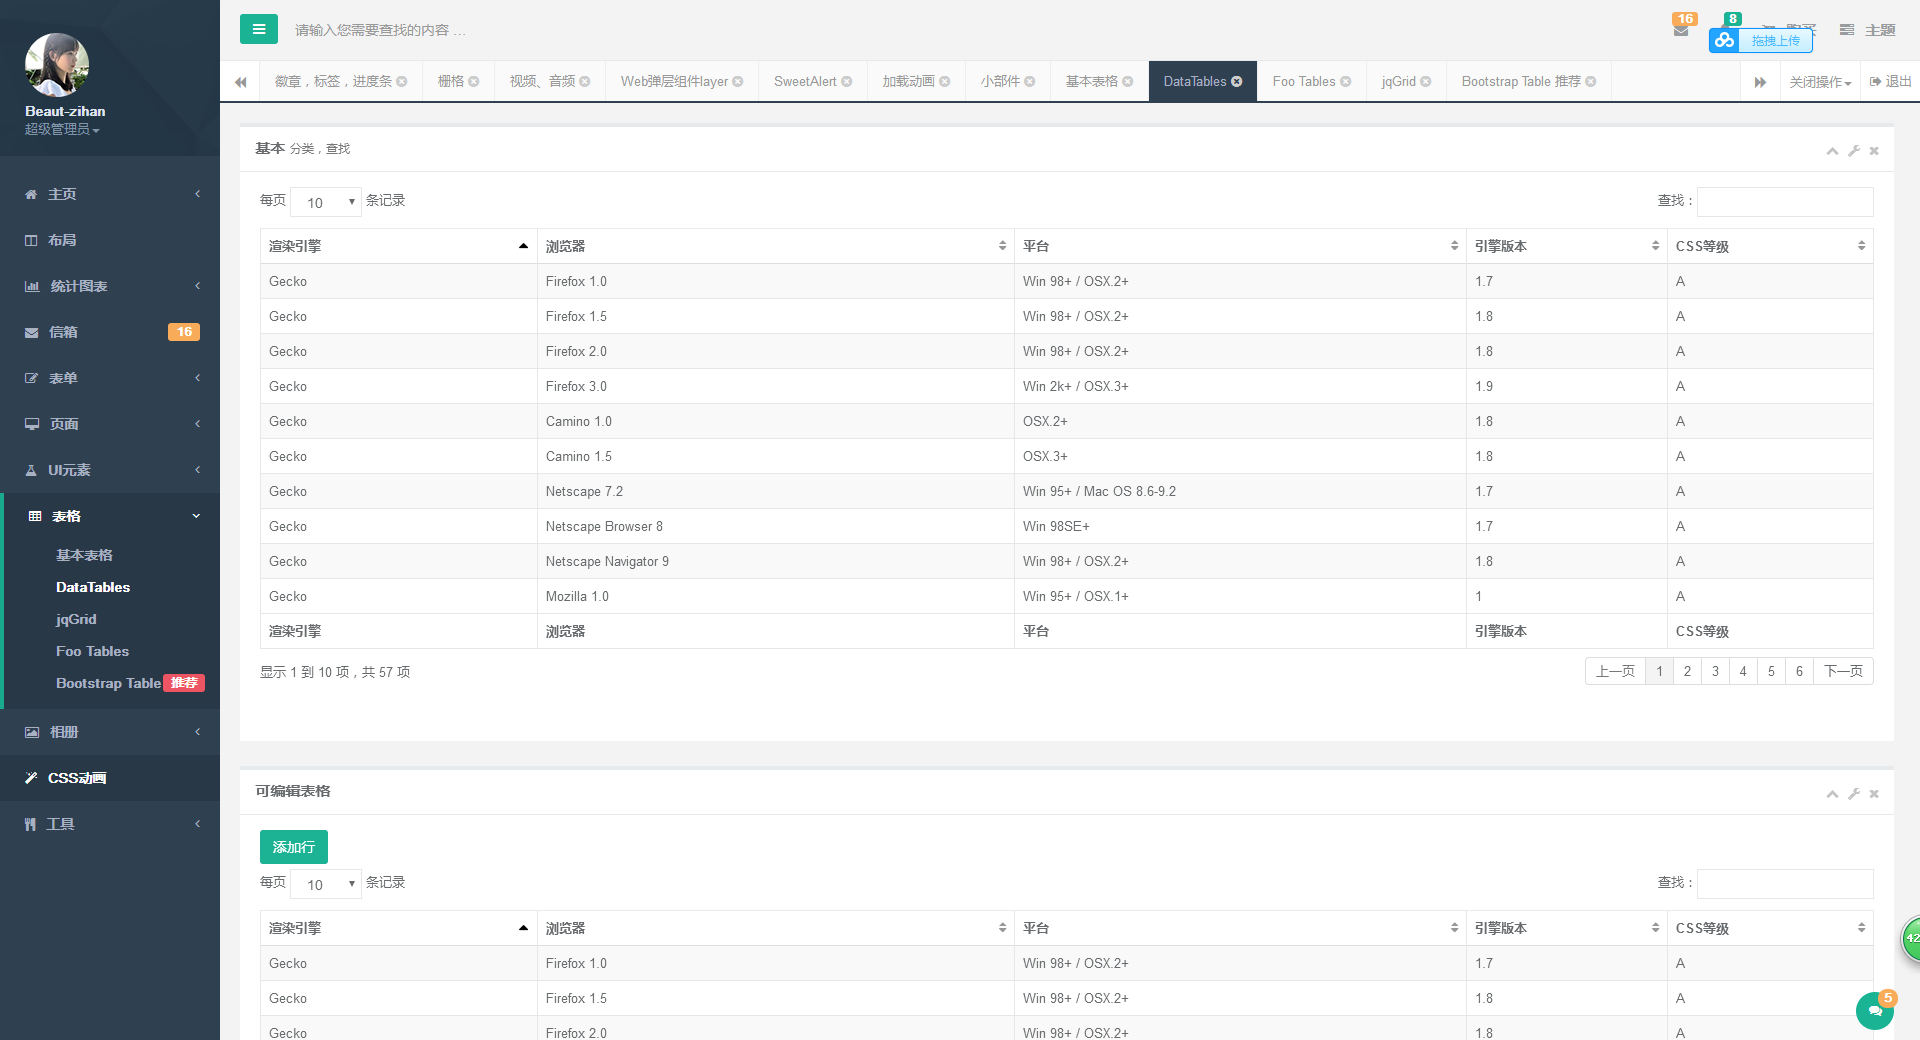
Task: Focus the top search box 请输入您需要查找的内容
Action: (x=380, y=30)
